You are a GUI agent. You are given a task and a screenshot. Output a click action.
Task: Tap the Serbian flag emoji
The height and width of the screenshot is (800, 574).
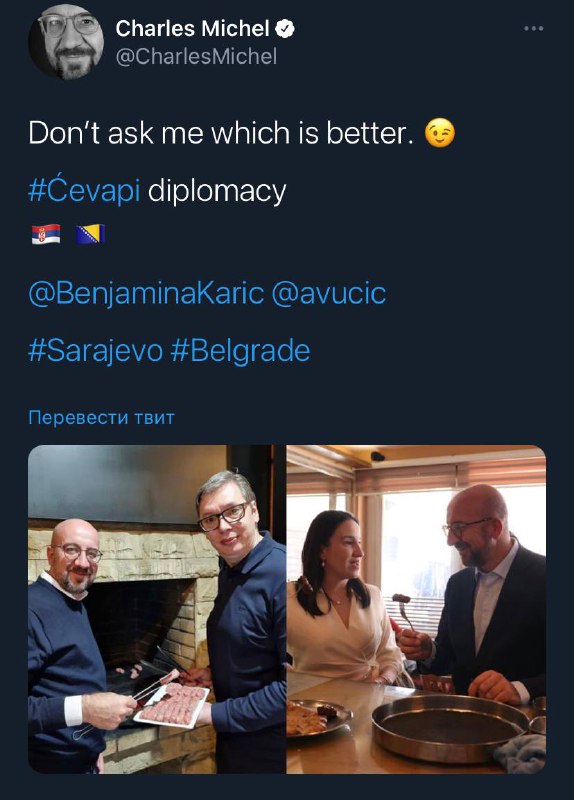pyautogui.click(x=46, y=234)
